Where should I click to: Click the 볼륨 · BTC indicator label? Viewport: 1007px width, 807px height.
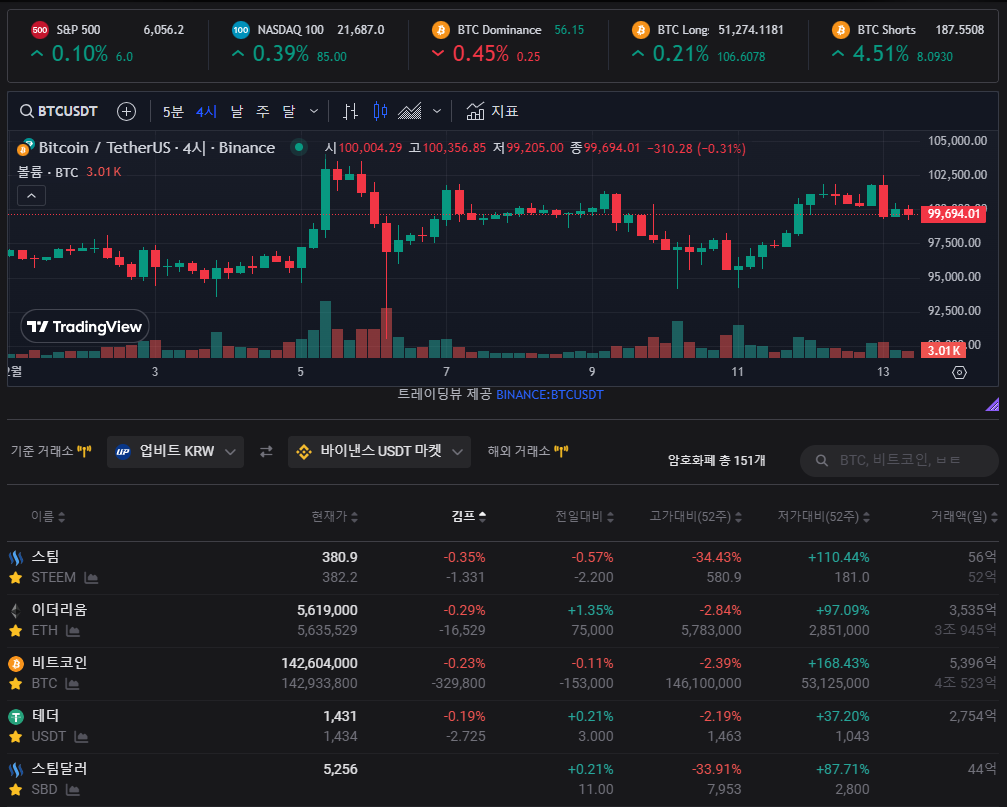(x=48, y=172)
